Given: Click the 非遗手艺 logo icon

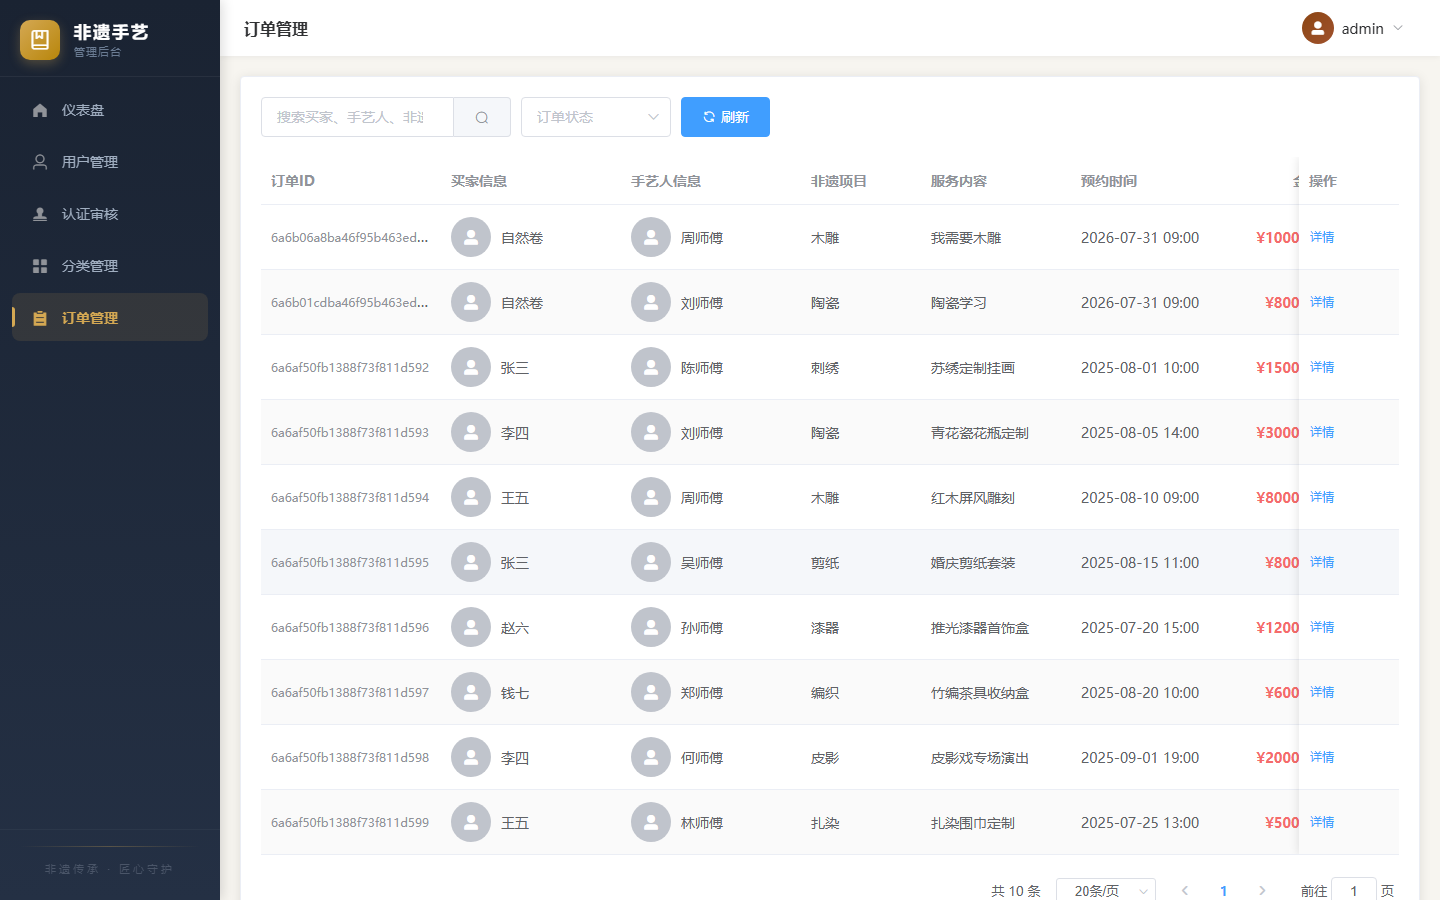Looking at the screenshot, I should pos(40,40).
